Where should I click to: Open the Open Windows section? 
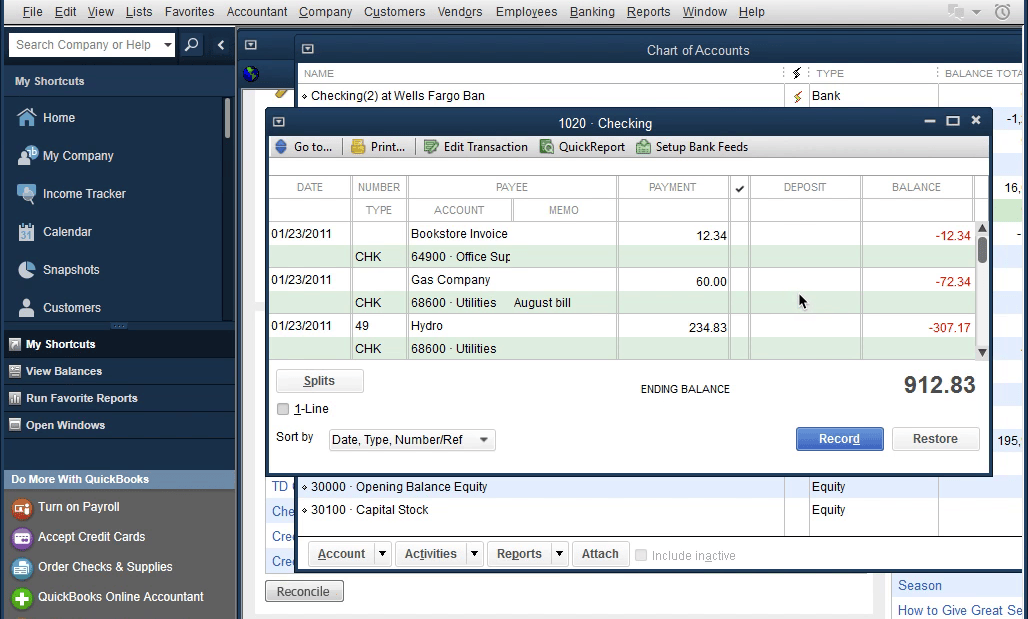coord(119,425)
